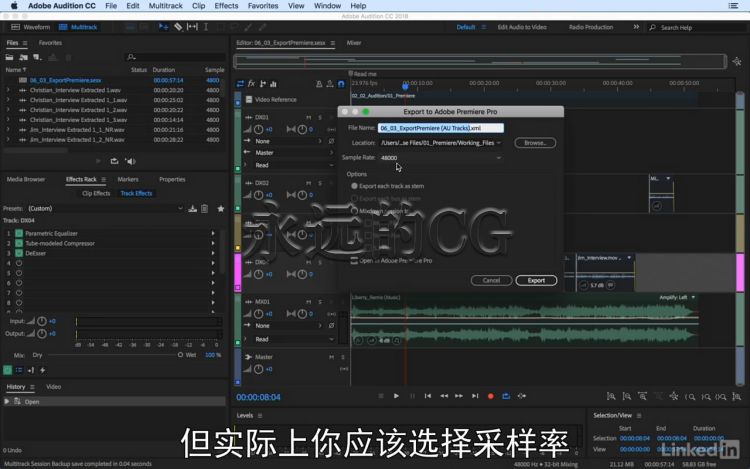Click the favorite star icon in Effects Rack
This screenshot has width=750, height=469.
point(221,208)
